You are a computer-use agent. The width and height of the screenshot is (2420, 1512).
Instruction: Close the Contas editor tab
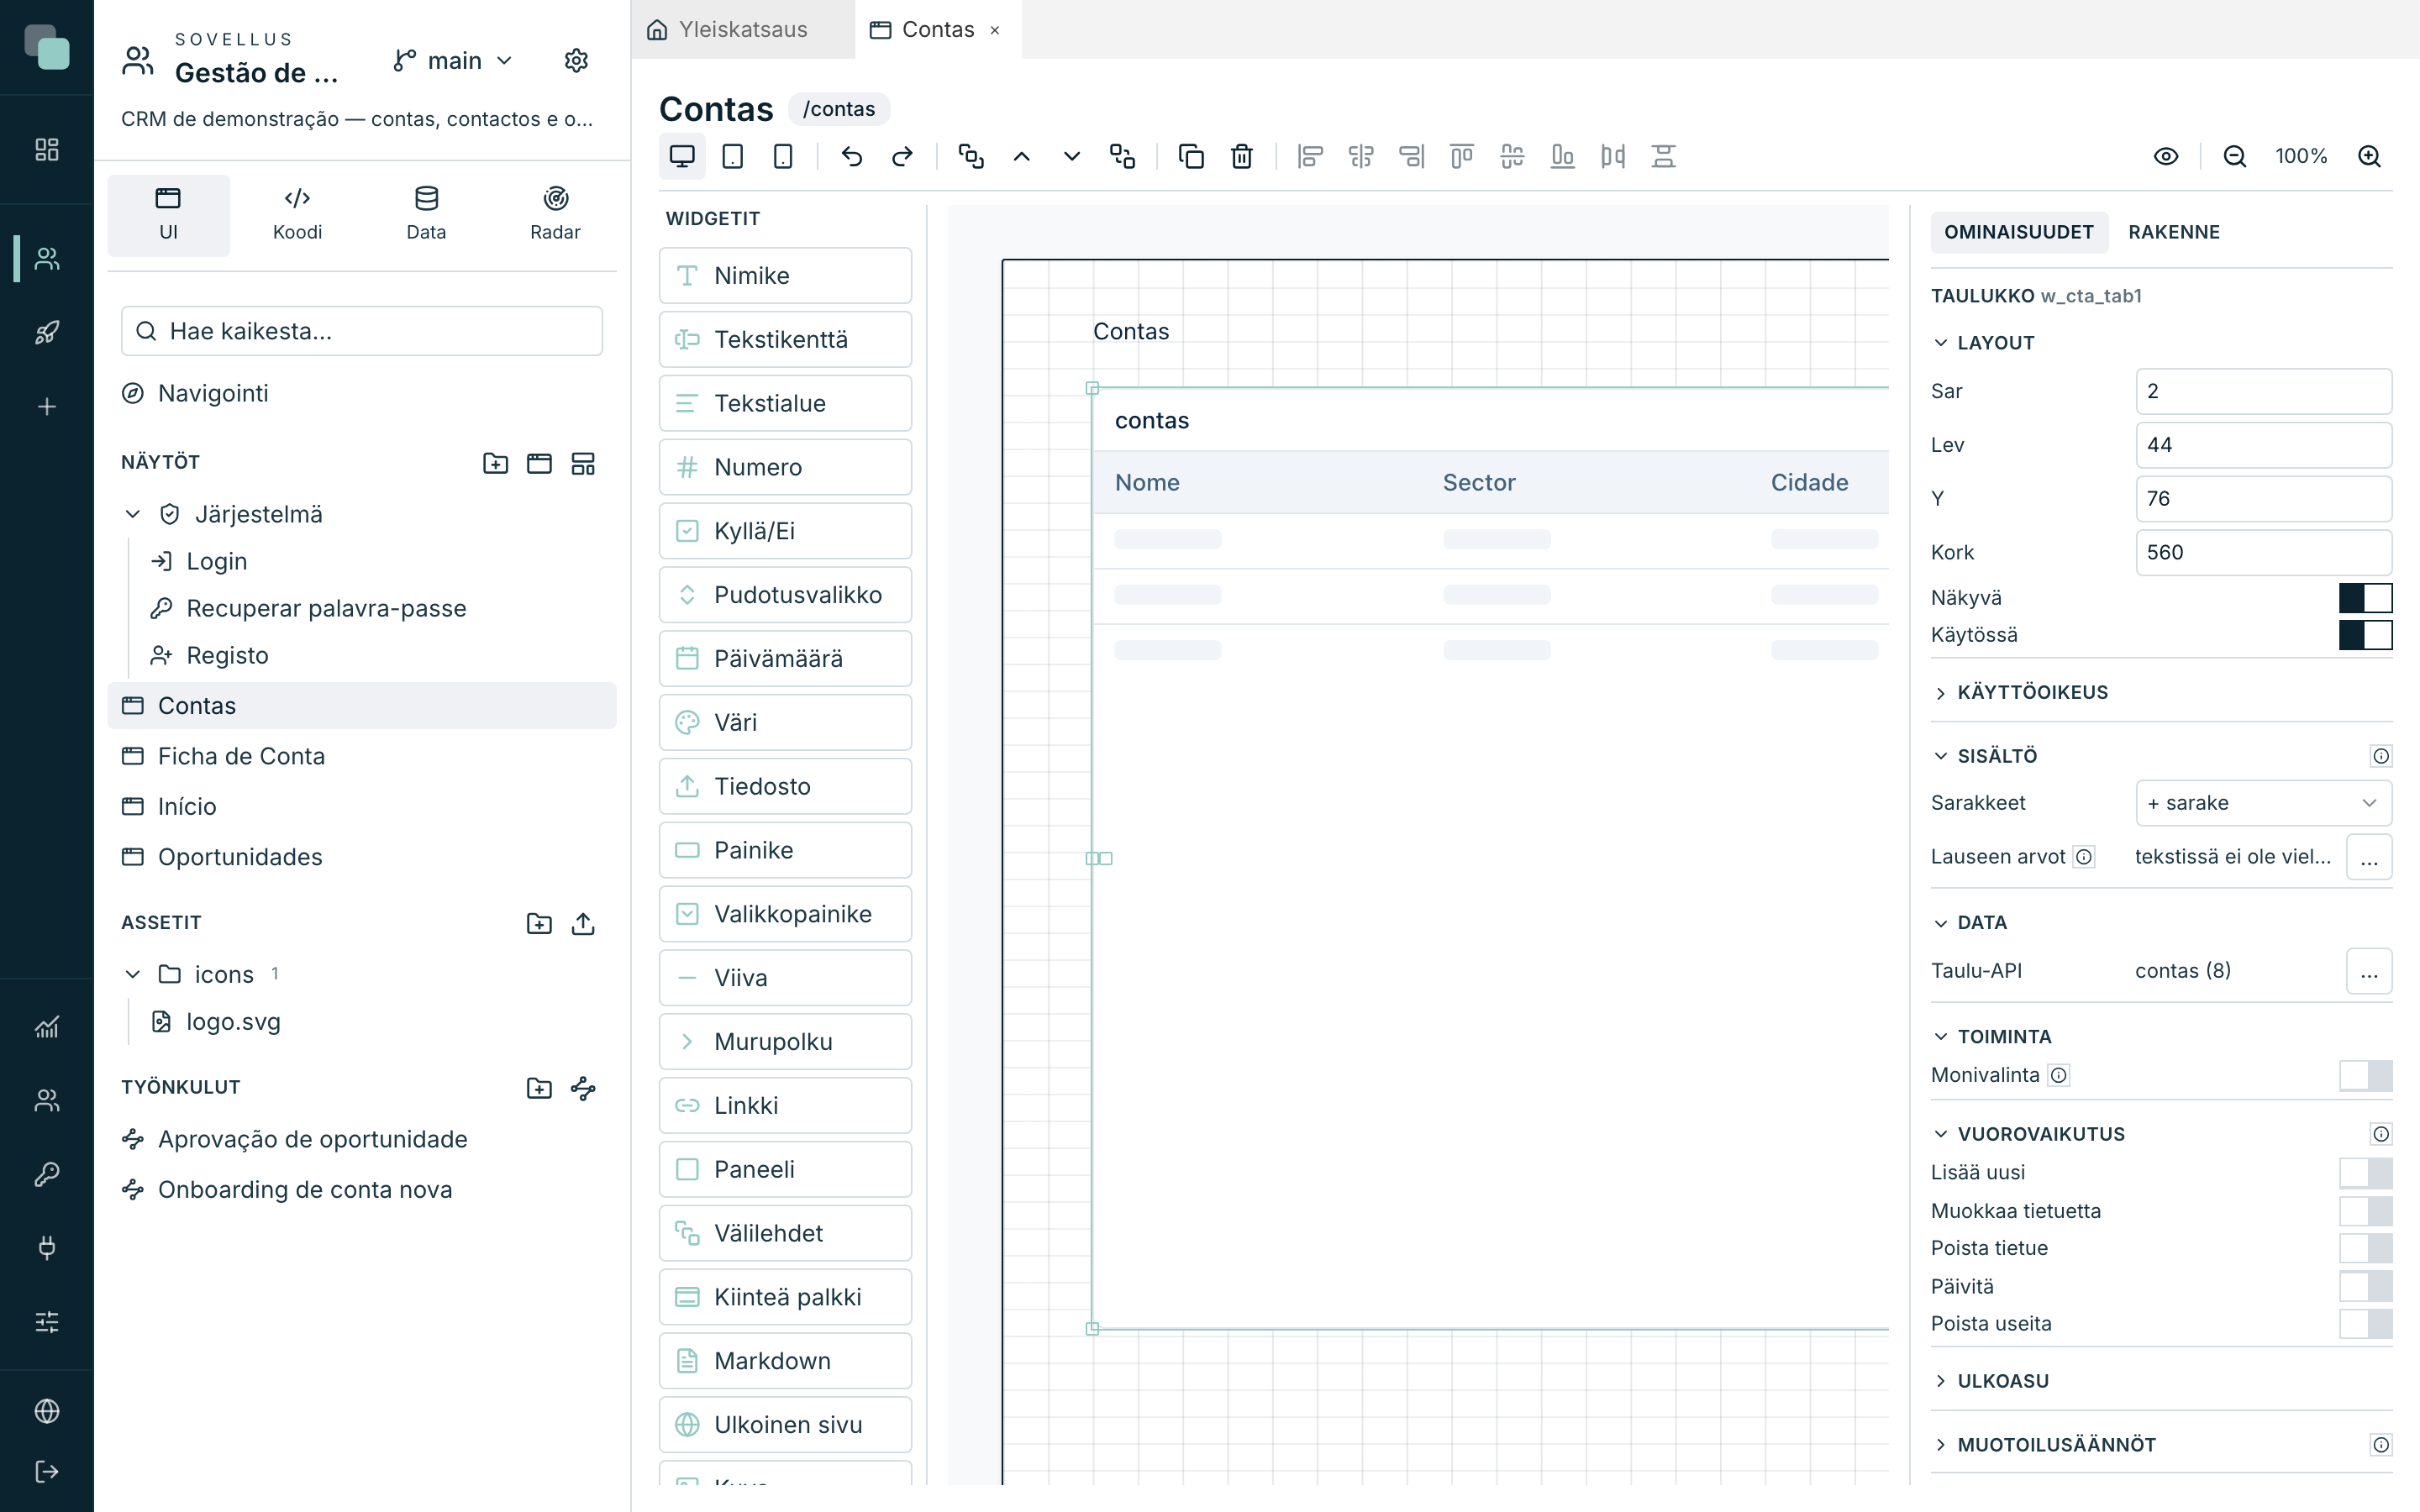995,30
